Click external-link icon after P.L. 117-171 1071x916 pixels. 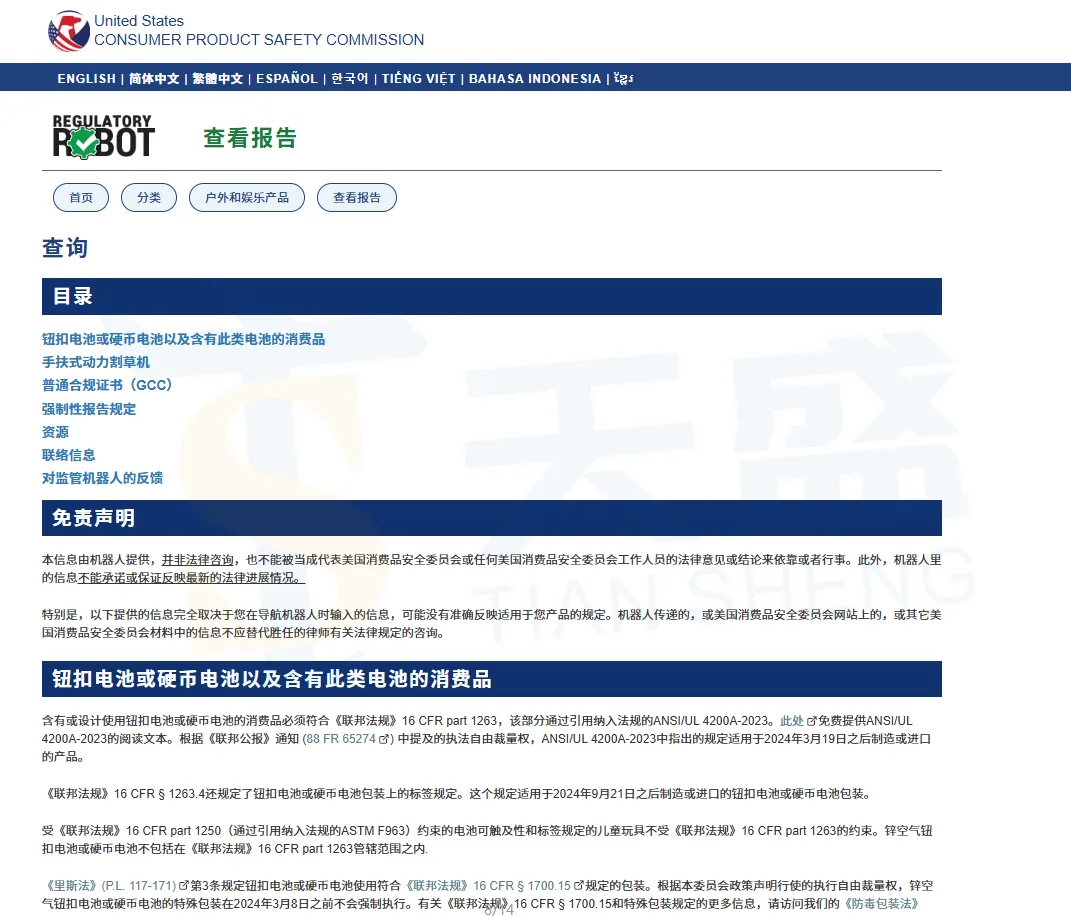(184, 885)
